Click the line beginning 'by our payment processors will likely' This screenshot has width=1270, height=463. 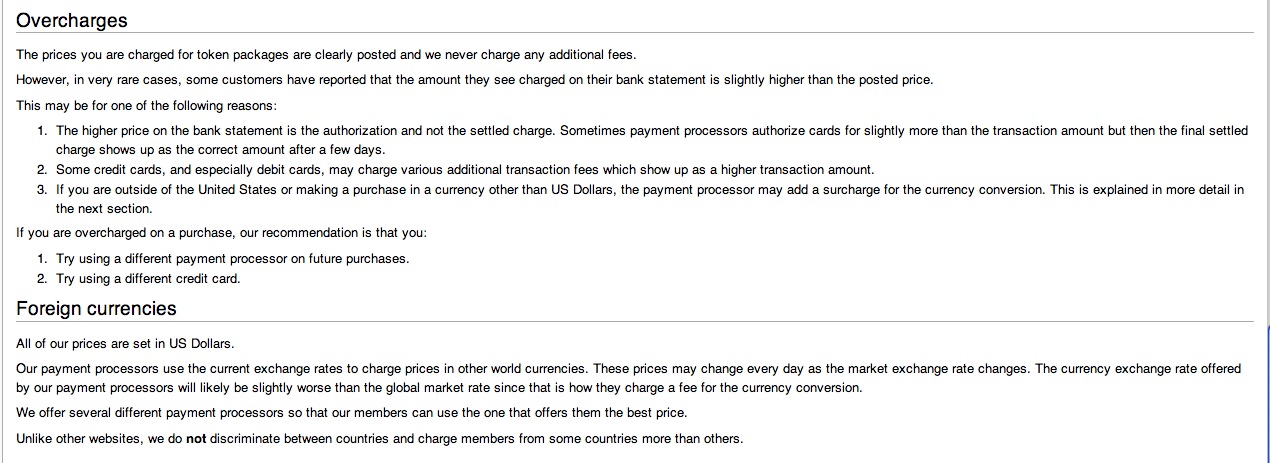[x=439, y=388]
